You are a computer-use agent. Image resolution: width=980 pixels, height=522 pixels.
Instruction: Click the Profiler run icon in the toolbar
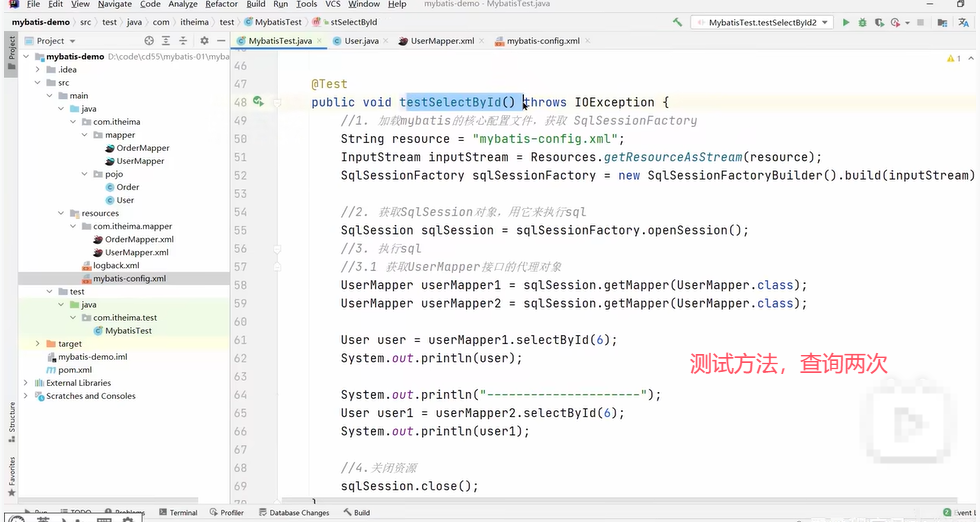click(895, 23)
